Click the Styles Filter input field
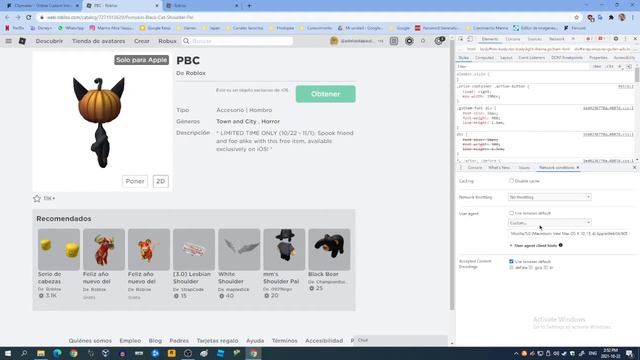Image resolution: width=640 pixels, height=360 pixels. click(522, 67)
